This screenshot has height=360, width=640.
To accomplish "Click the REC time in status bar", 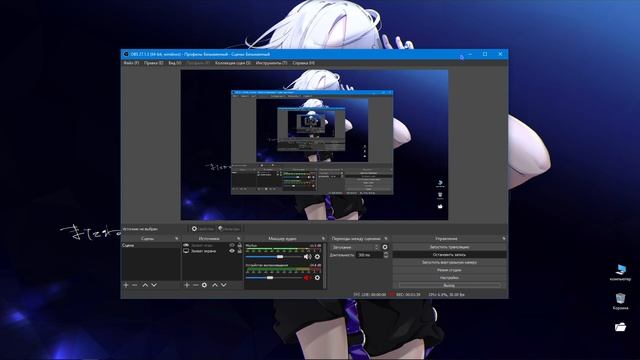I will point(408,294).
